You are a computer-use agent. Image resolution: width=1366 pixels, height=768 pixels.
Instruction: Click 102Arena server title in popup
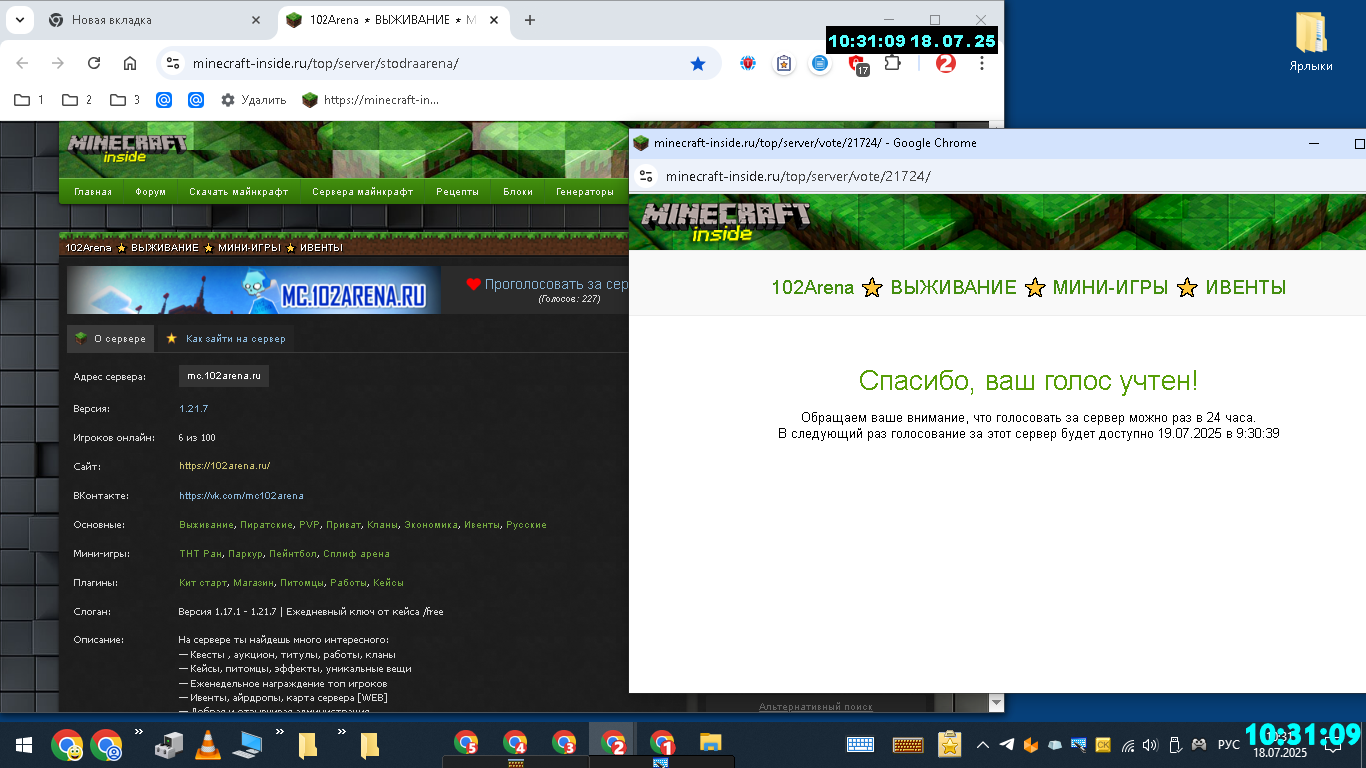1028,288
